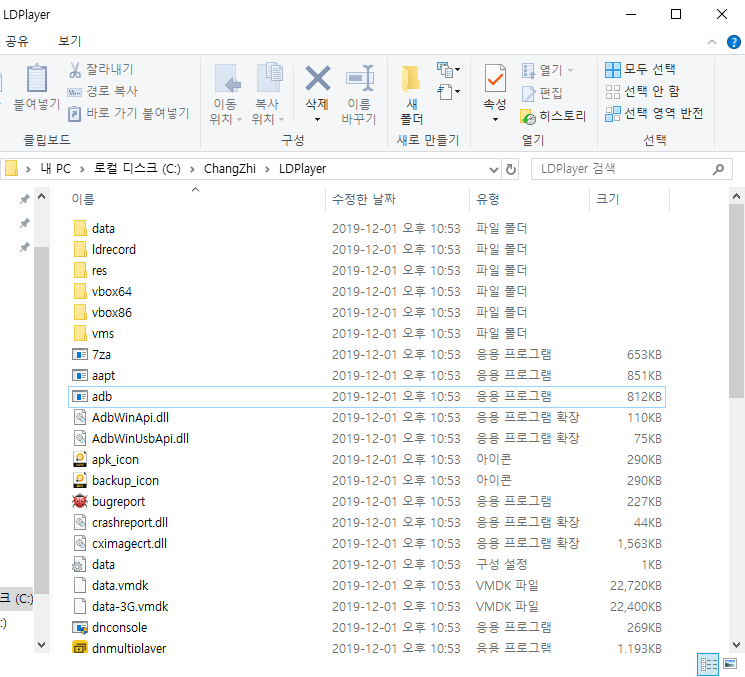Select the data folder icon

(80, 228)
